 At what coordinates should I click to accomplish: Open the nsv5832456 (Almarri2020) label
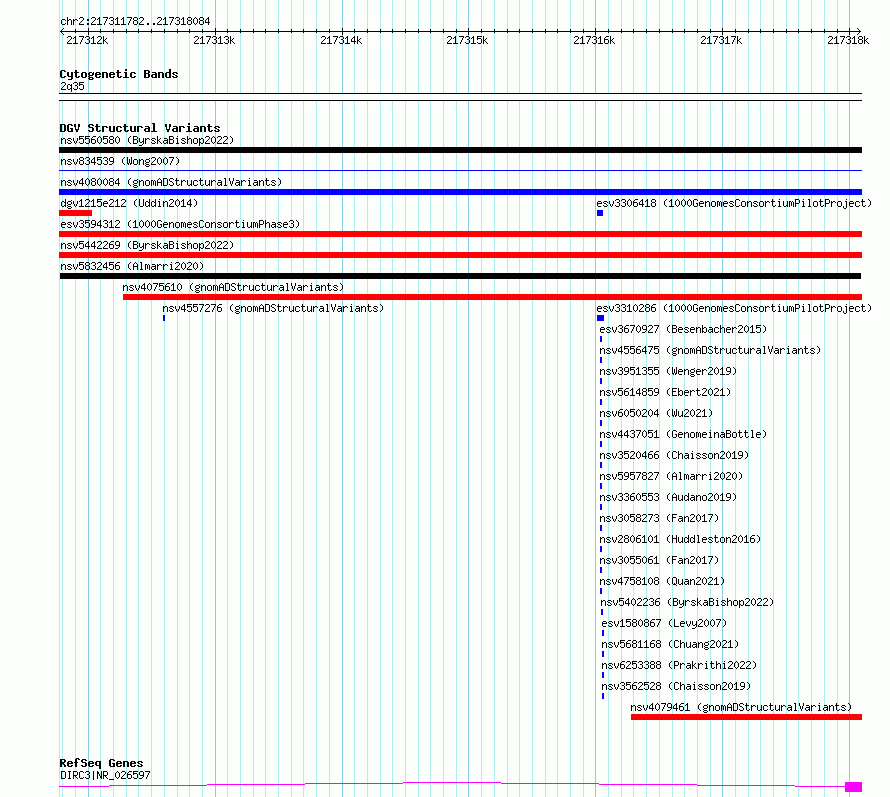[x=132, y=266]
